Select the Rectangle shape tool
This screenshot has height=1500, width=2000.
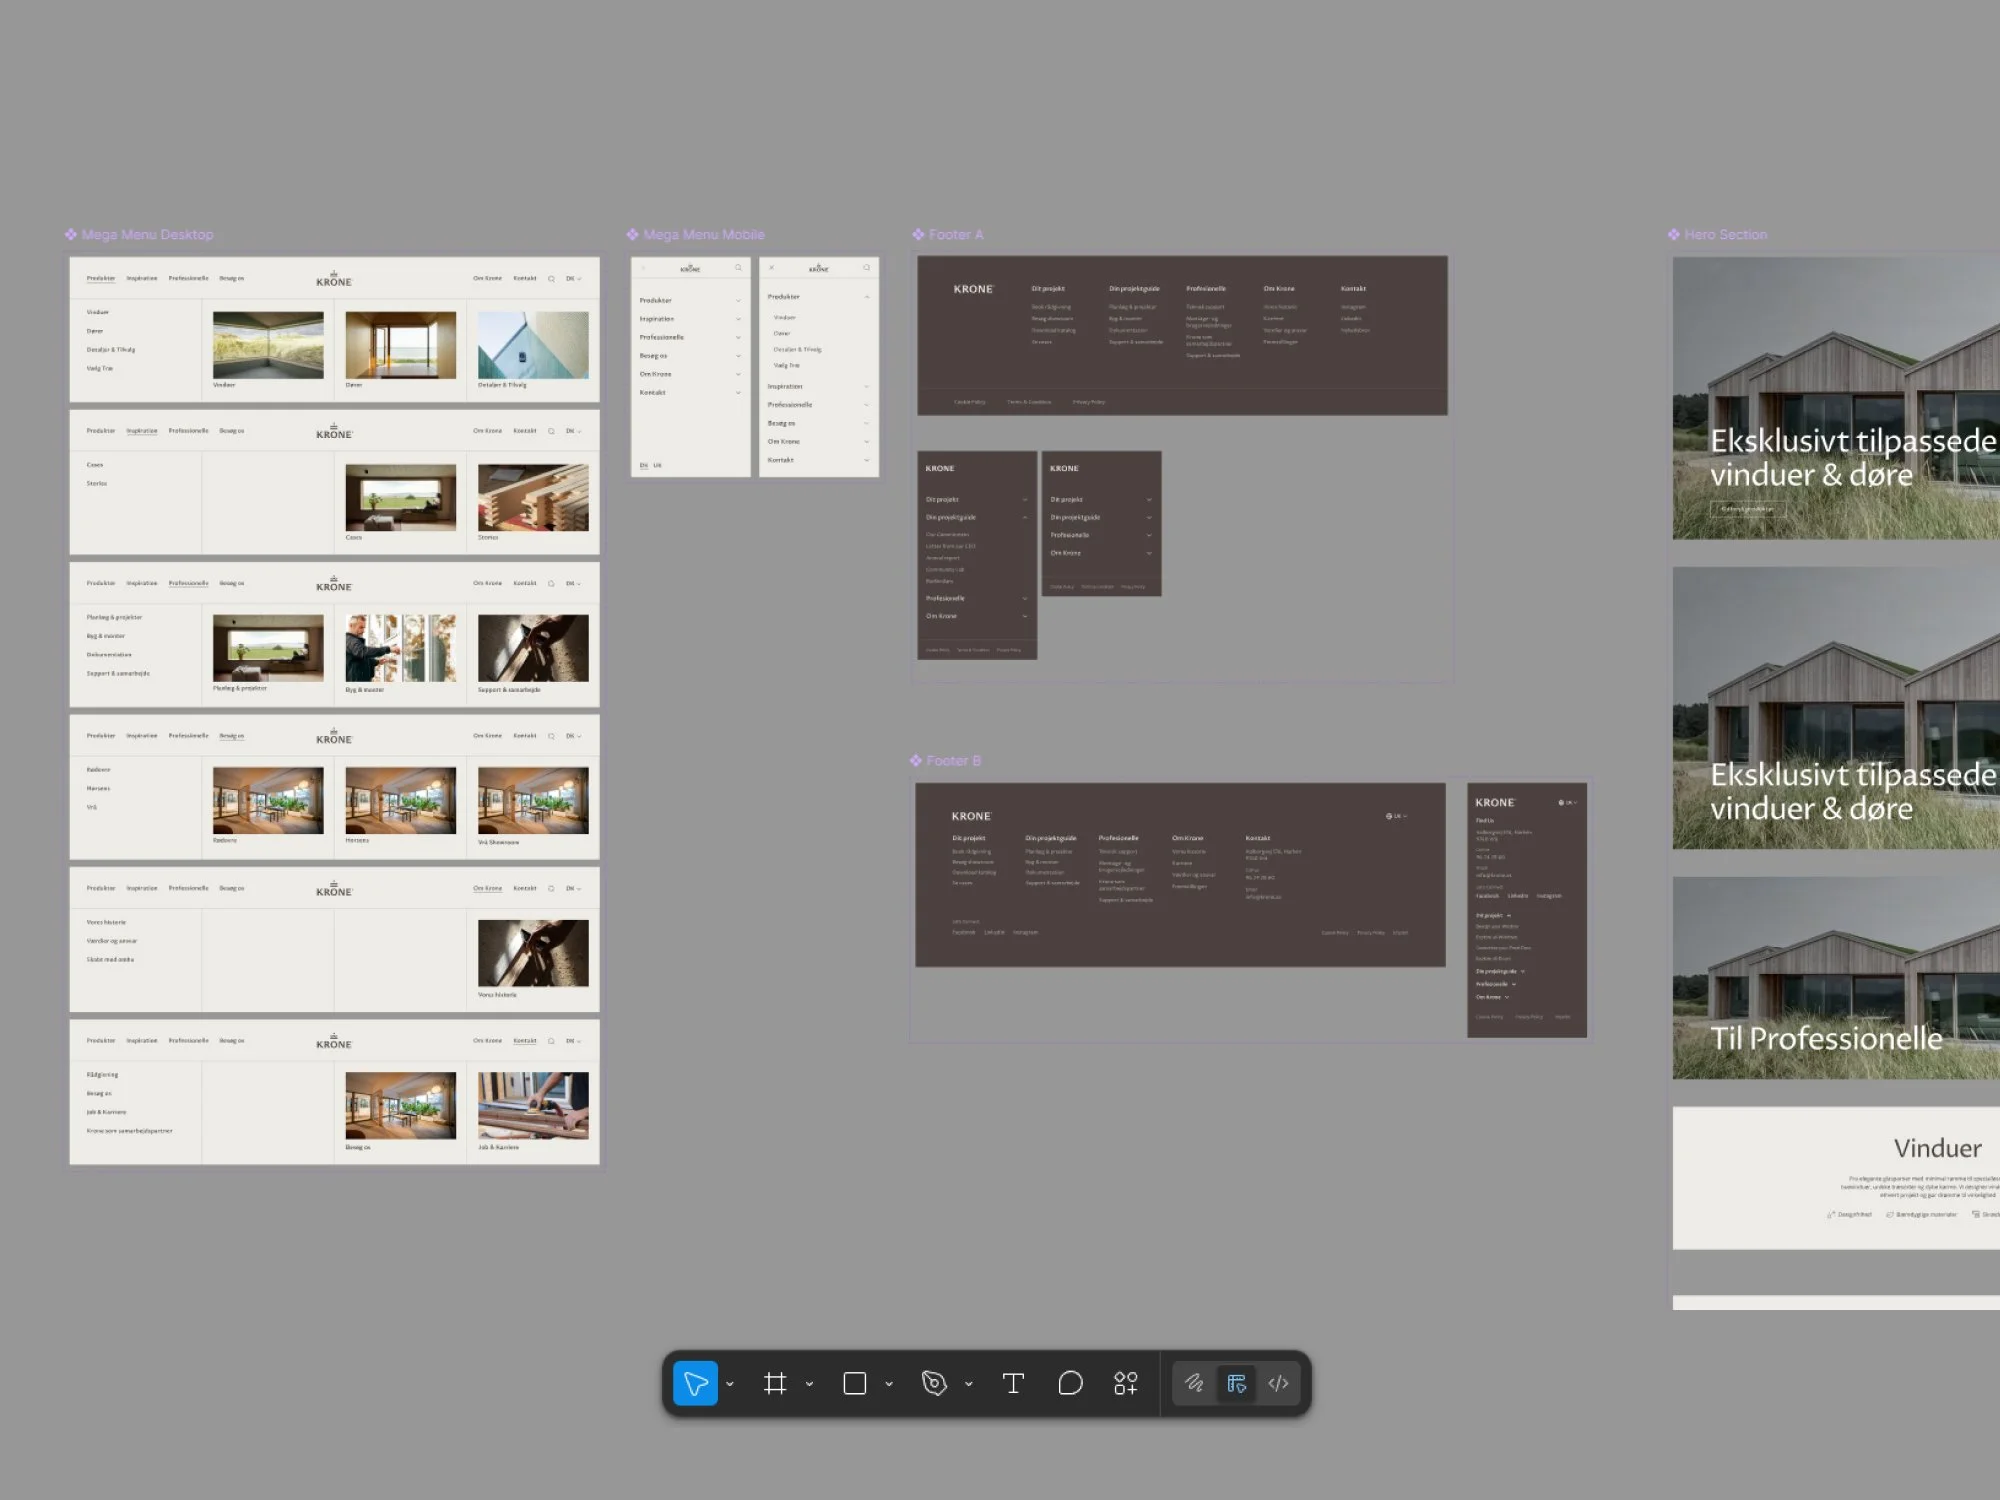[855, 1384]
